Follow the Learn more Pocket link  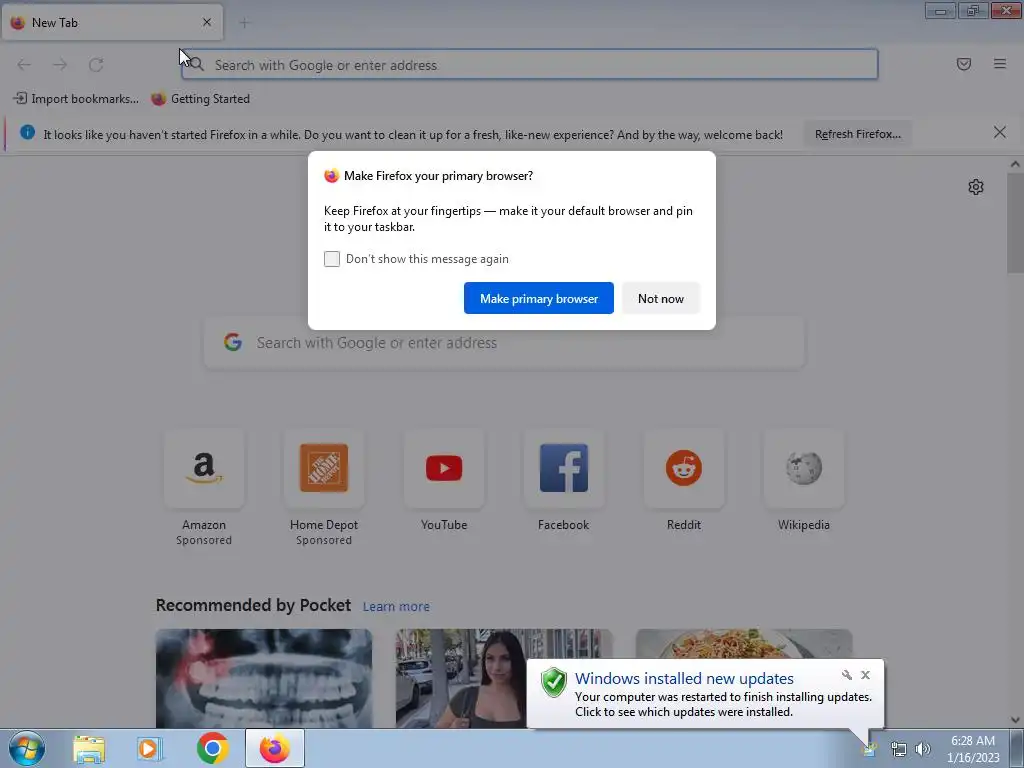(396, 607)
